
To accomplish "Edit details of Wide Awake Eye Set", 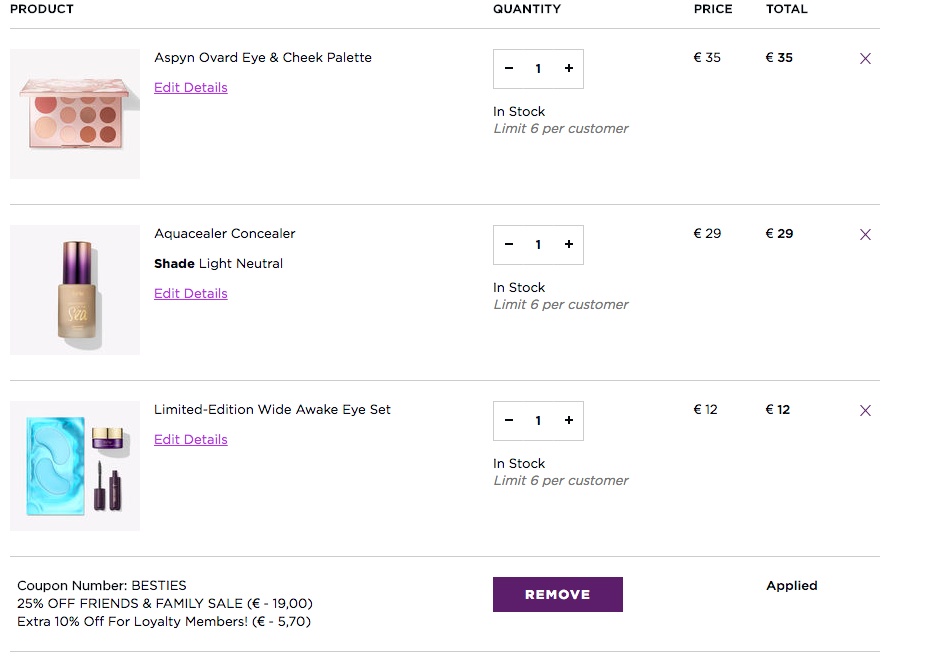I will [x=191, y=440].
